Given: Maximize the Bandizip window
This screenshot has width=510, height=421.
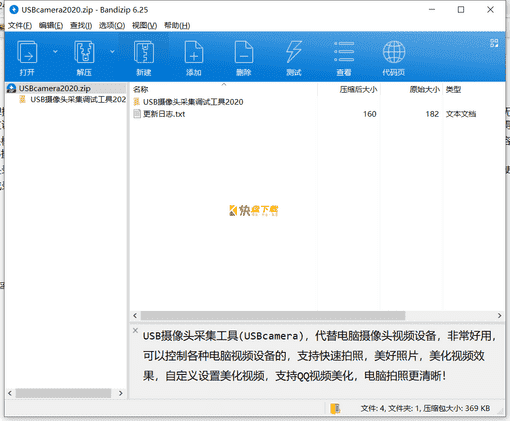Looking at the screenshot, I should (x=461, y=10).
